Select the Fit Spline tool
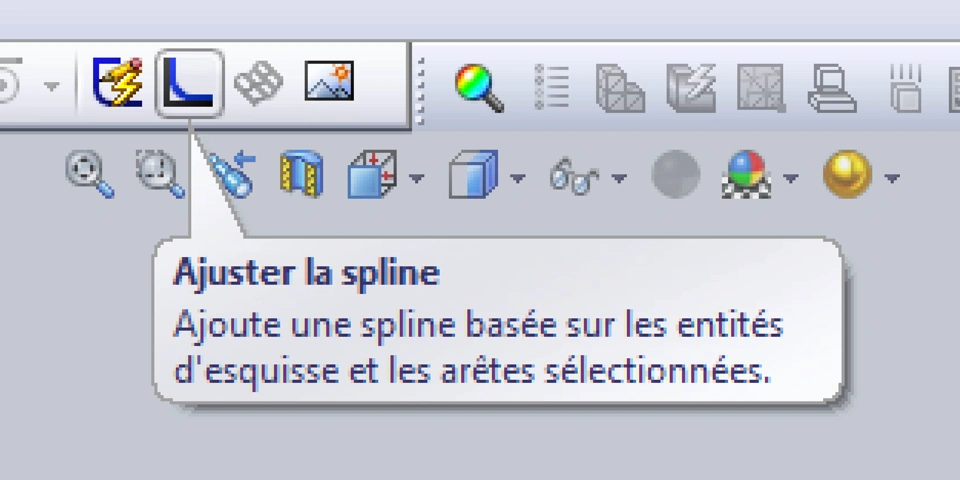Viewport: 960px width, 480px height. pyautogui.click(x=189, y=83)
